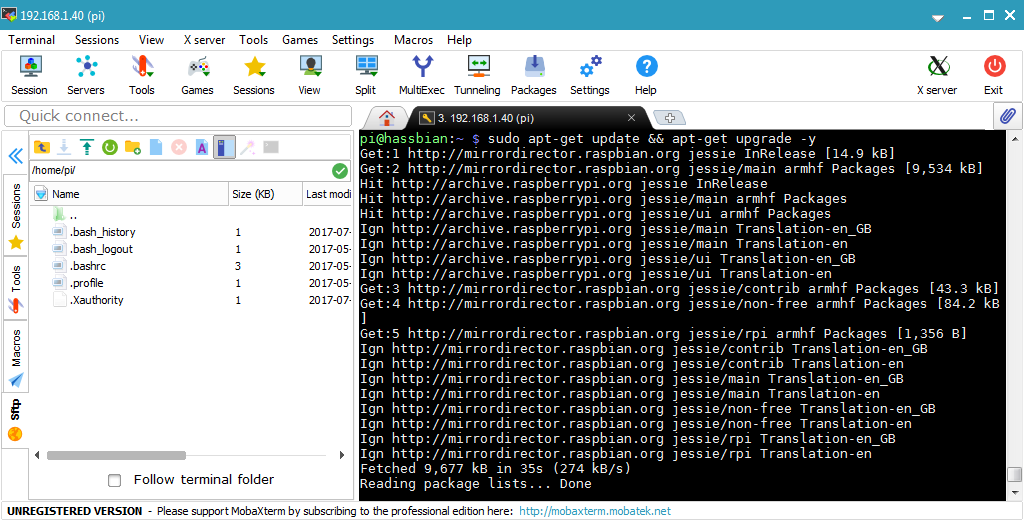Open the Macros menu in menu bar
Viewport: 1024px width, 521px height.
pyautogui.click(x=413, y=40)
